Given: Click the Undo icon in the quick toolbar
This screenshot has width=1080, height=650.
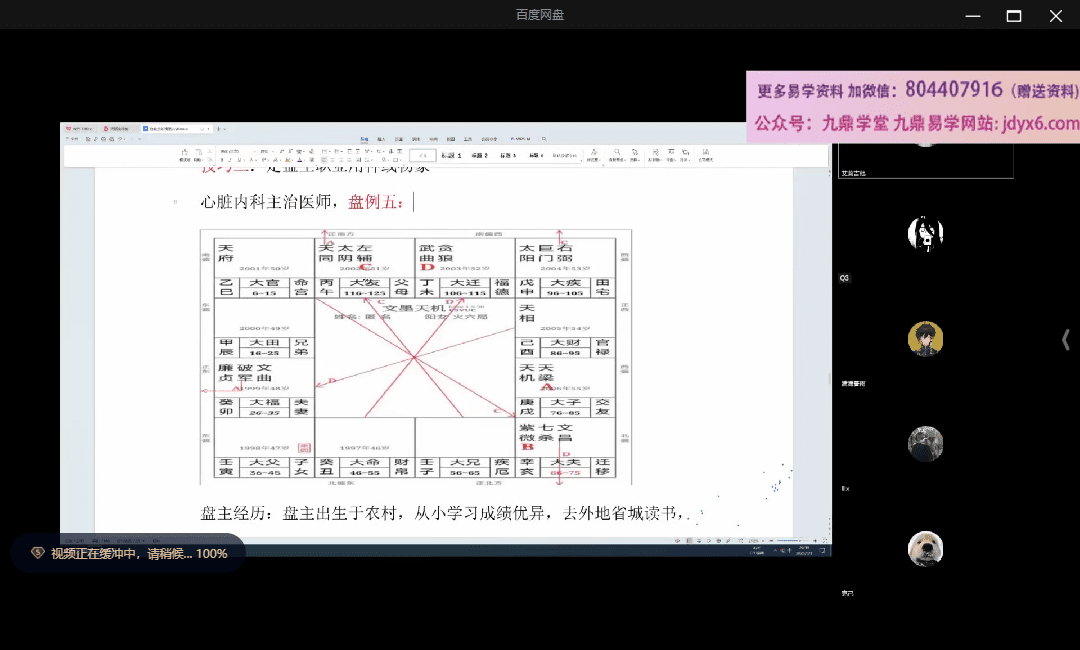Looking at the screenshot, I should [120, 139].
